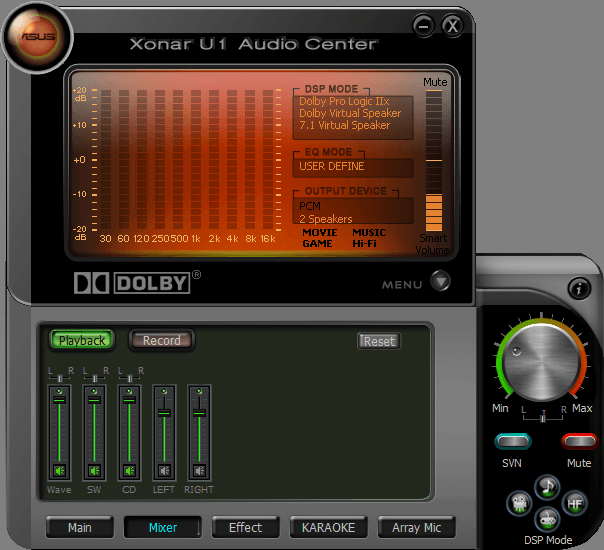Screen dimensions: 604x550
Task: Mute the Wave channel speaker icon
Action: [59, 470]
